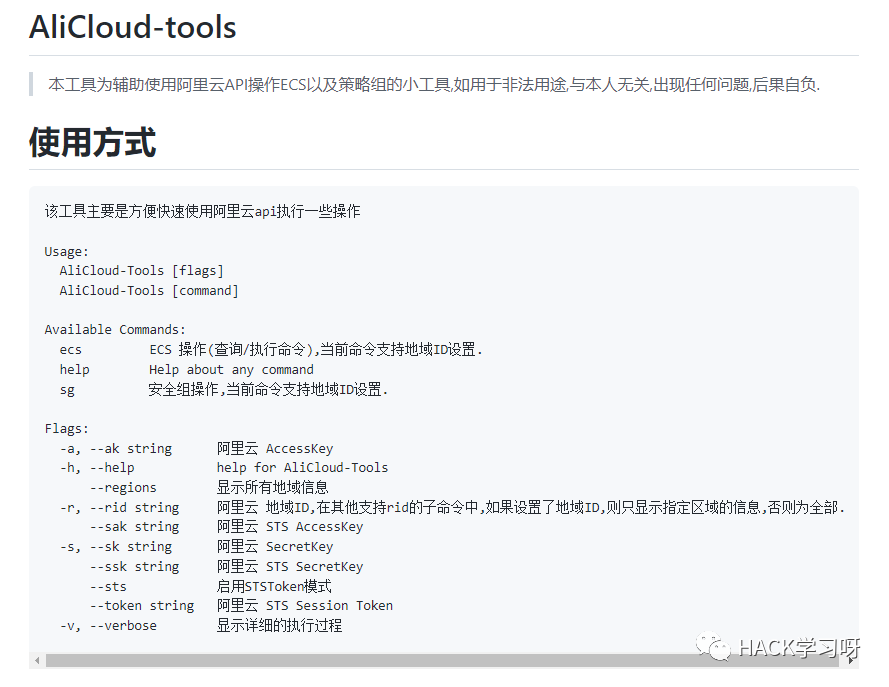
Task: Click the 'sg' command name
Action: [67, 390]
